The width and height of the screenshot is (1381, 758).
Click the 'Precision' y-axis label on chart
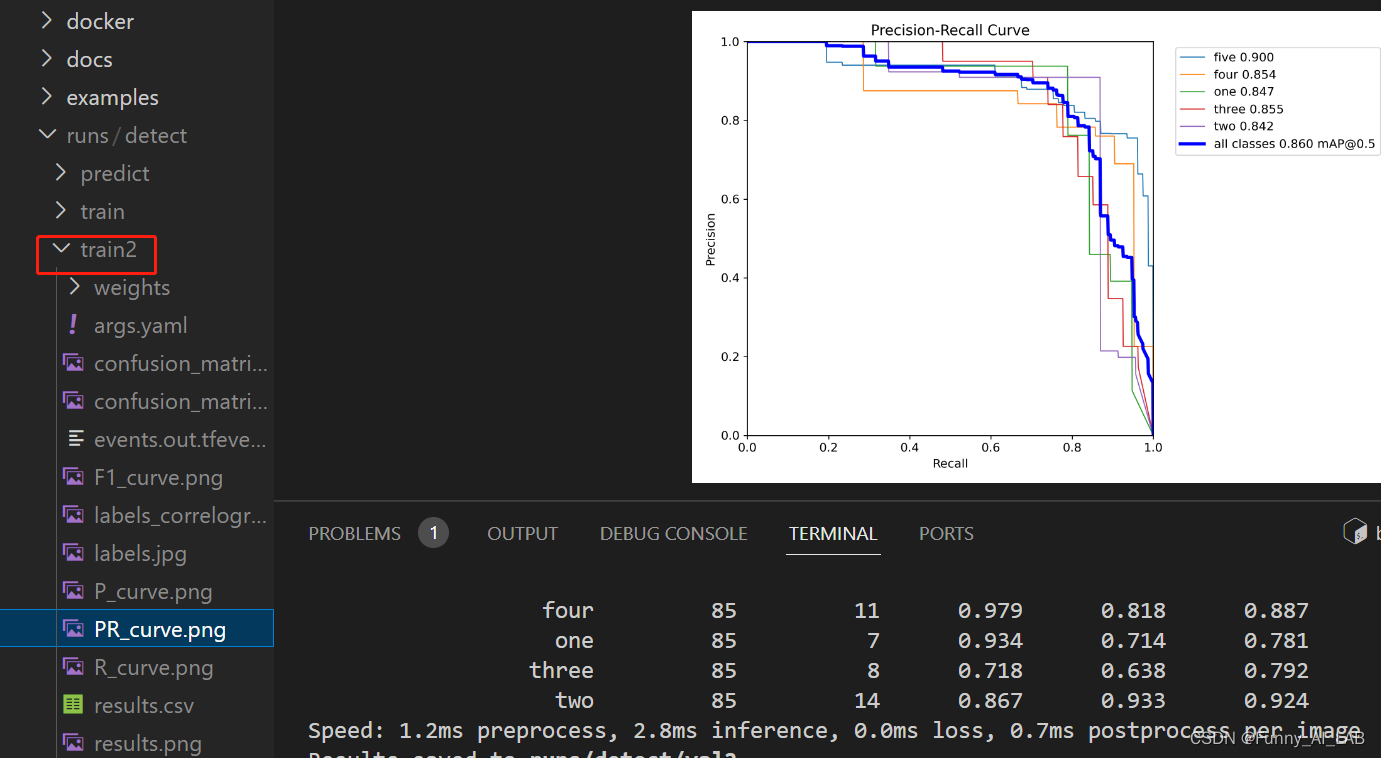(711, 239)
